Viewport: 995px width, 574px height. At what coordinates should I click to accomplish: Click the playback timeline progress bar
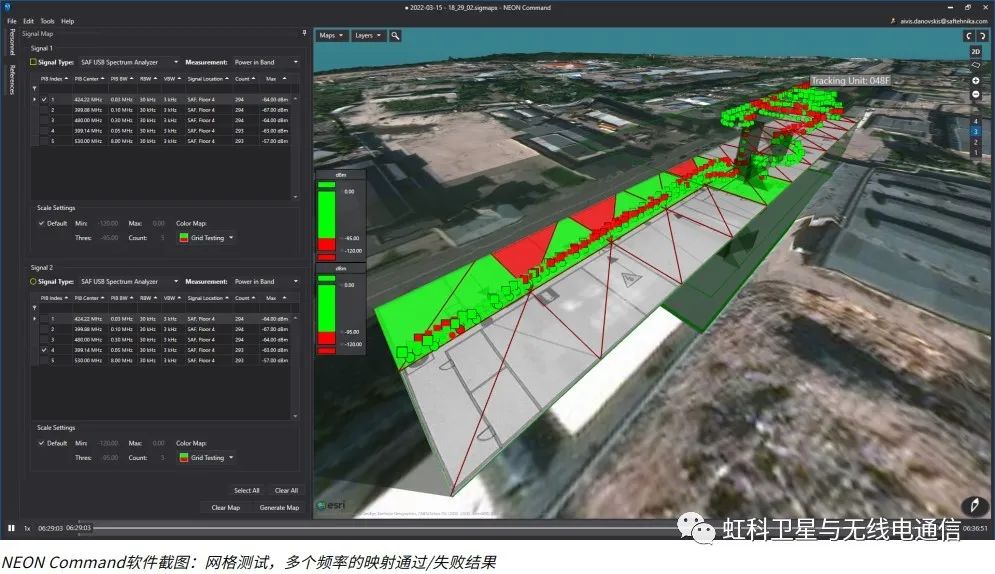pyautogui.click(x=500, y=528)
